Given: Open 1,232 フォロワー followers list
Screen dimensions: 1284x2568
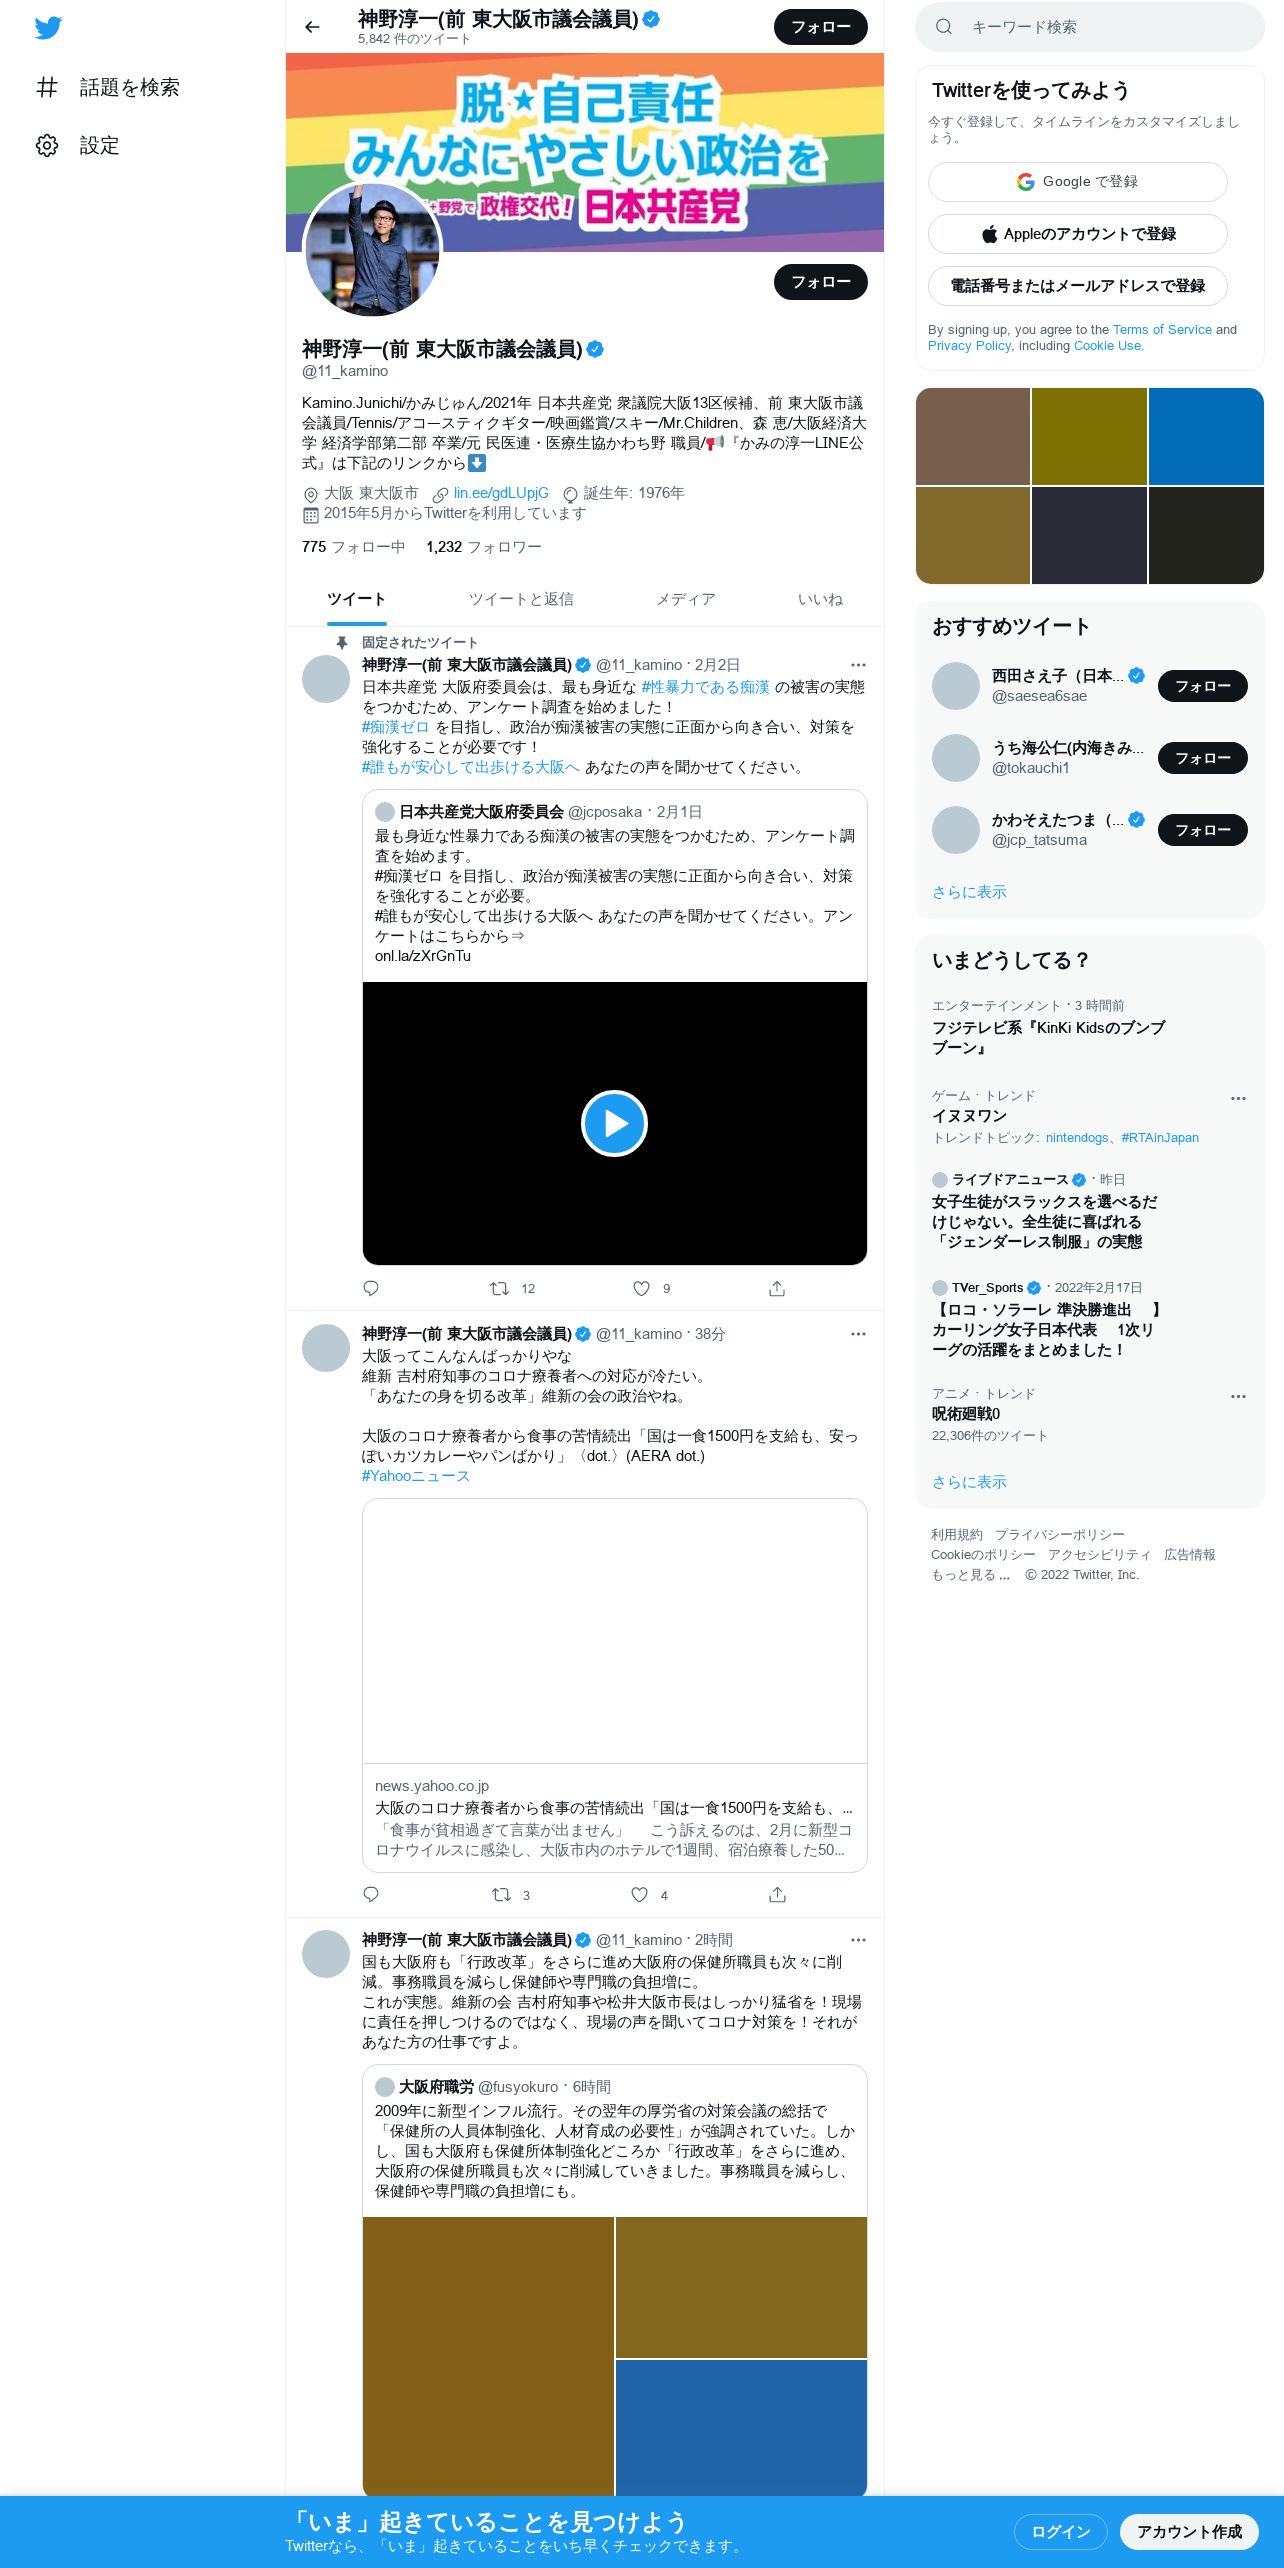Looking at the screenshot, I should tap(483, 547).
